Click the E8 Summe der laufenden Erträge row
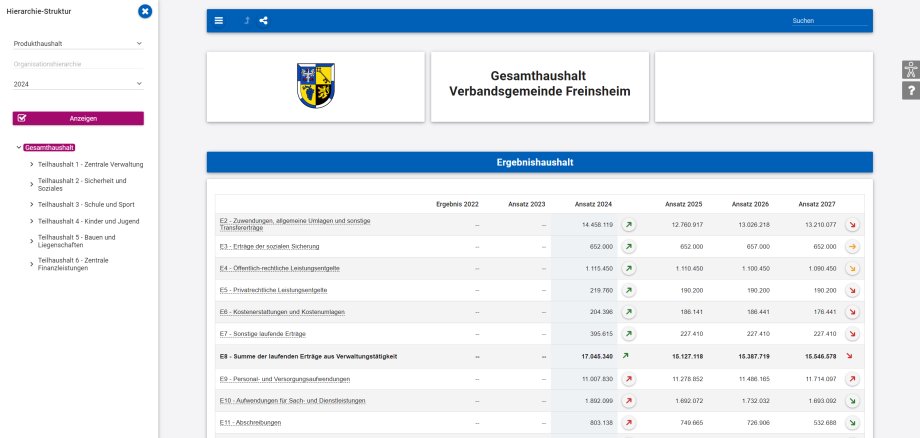Screen dimensions: 920x438 [x=539, y=356]
